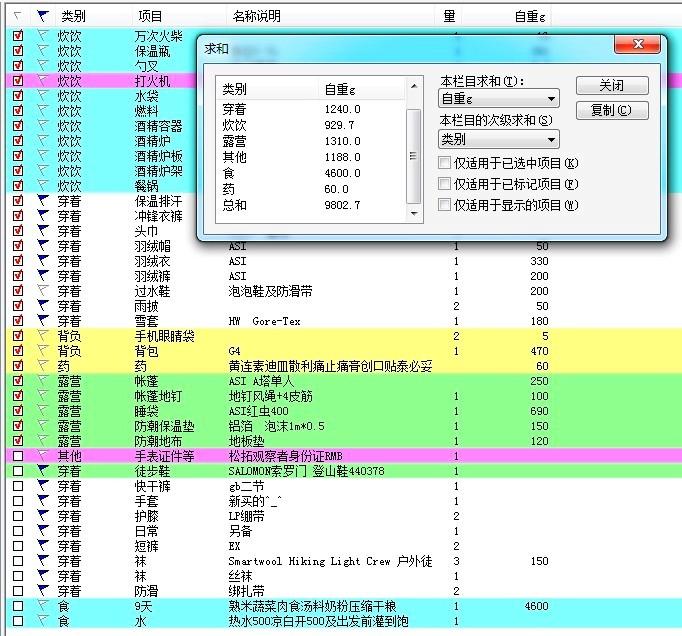This screenshot has width=682, height=636.
Task: Sort by the blue flag column header
Action: click(42, 17)
